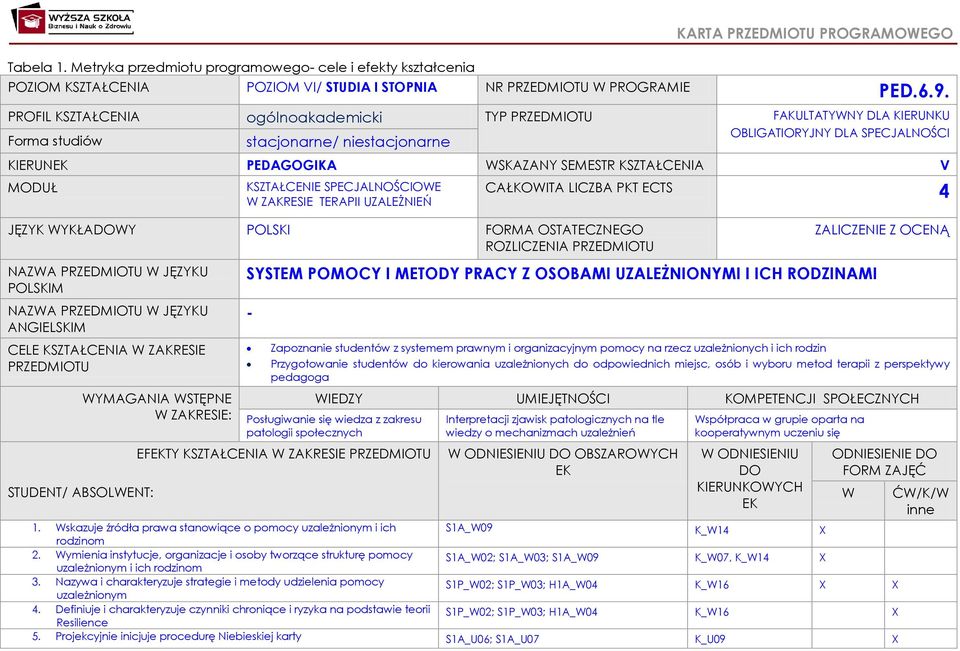Select 'W ODNIESIENIU DO OBSZAROWYCH EK' header
This screenshot has height=651, width=960.
(563, 462)
